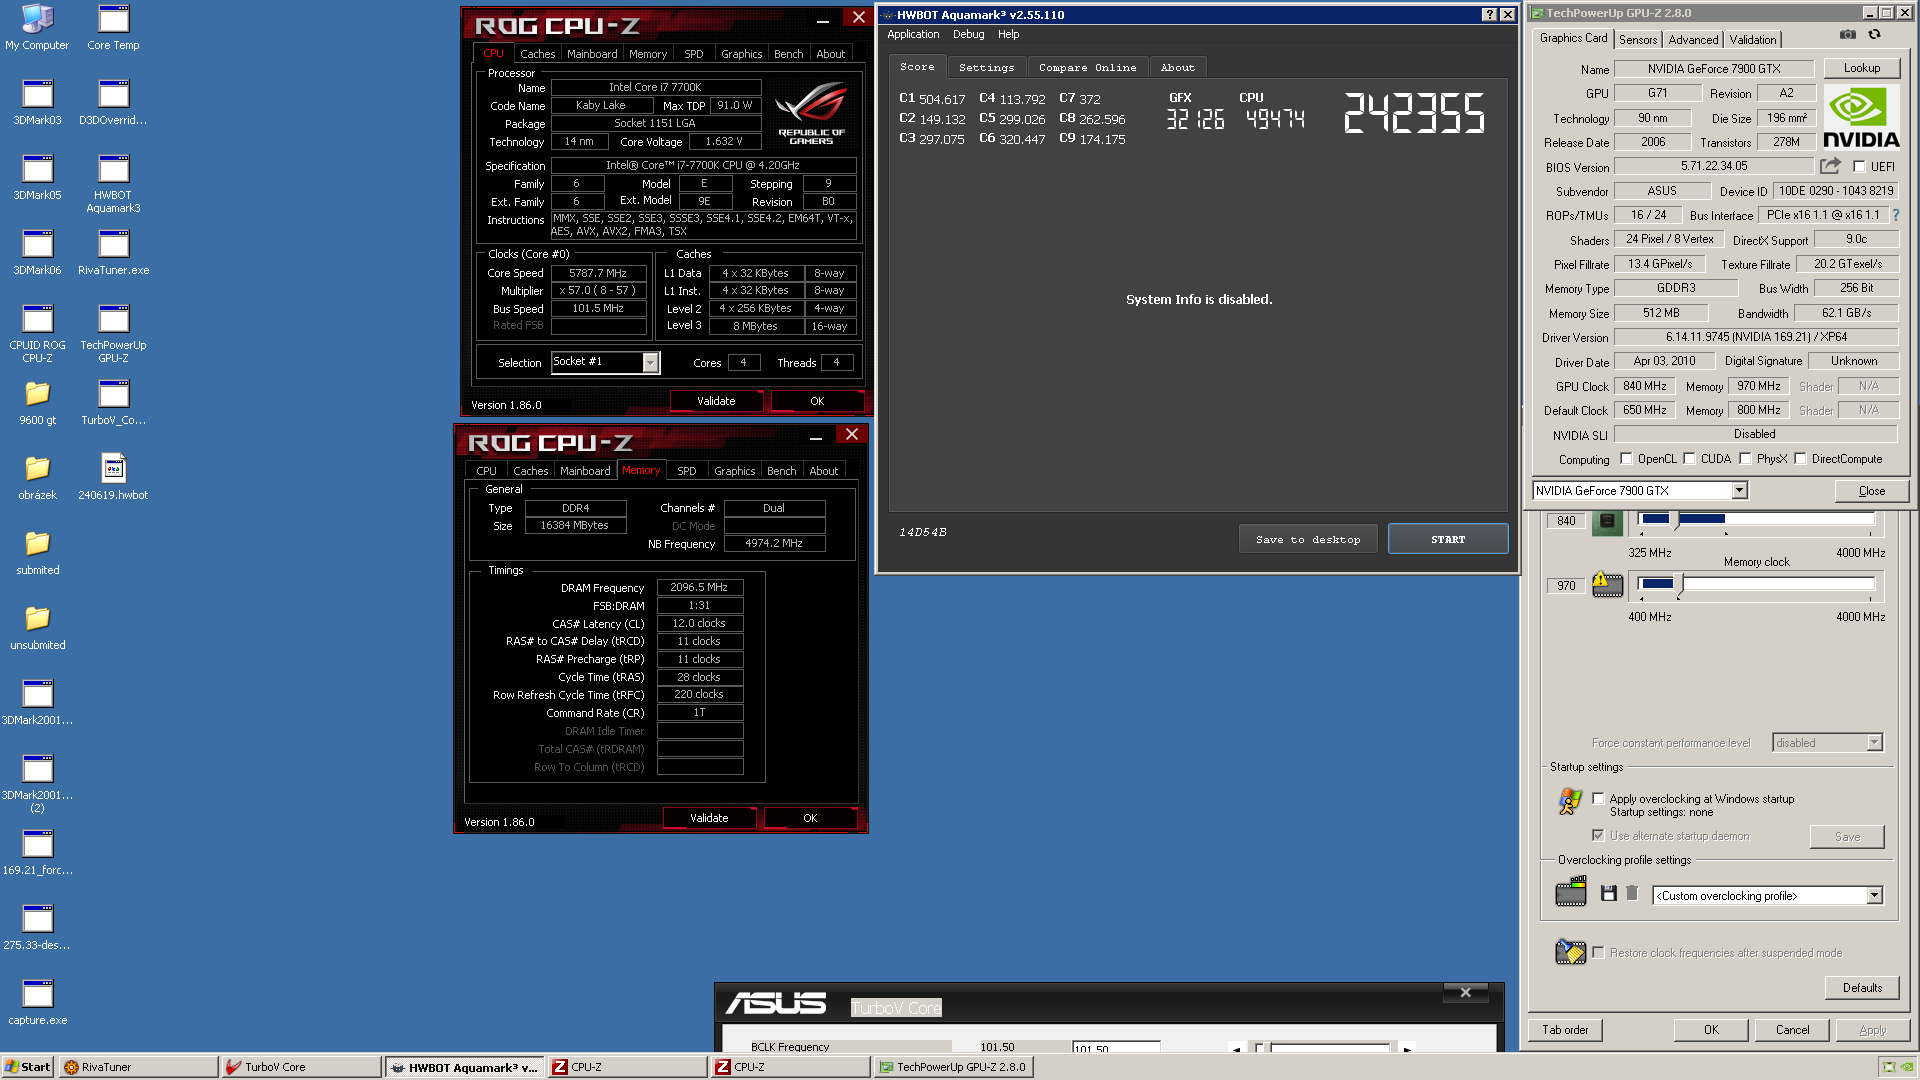
Task: Select the 3DMark06 desktop icon
Action: 37,252
